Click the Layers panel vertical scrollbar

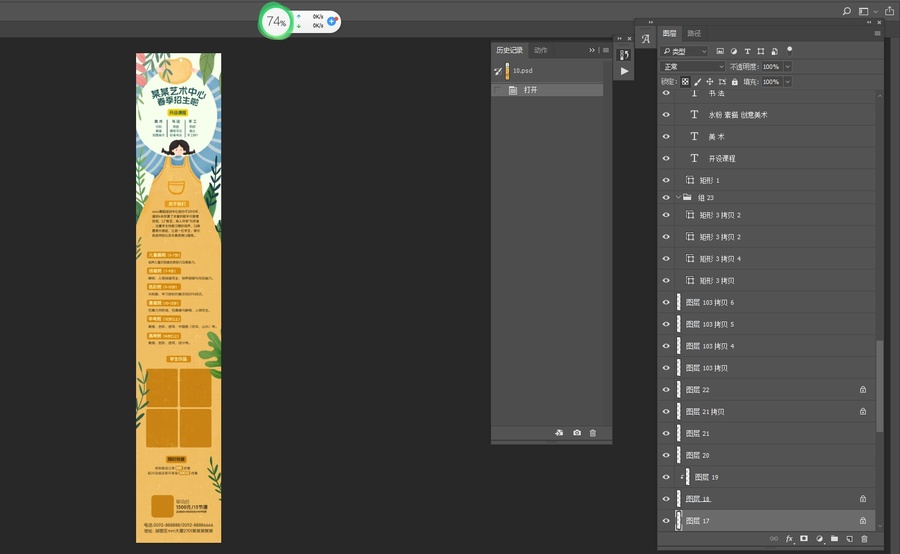tap(879, 386)
